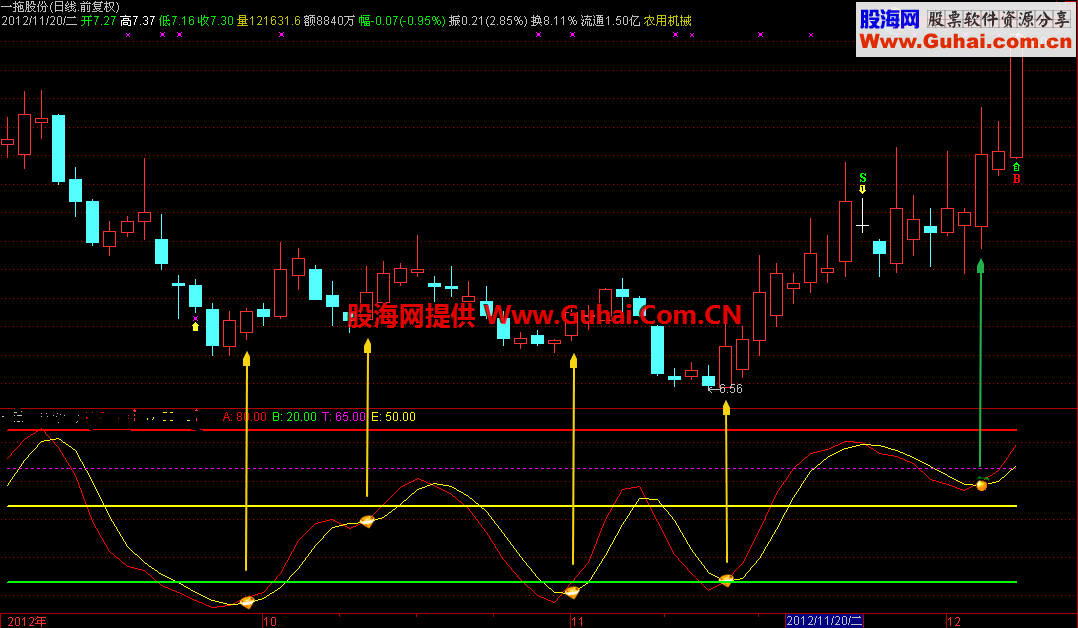1078x628 pixels.
Task: Click the volume value 量121631.6
Action: [x=269, y=21]
